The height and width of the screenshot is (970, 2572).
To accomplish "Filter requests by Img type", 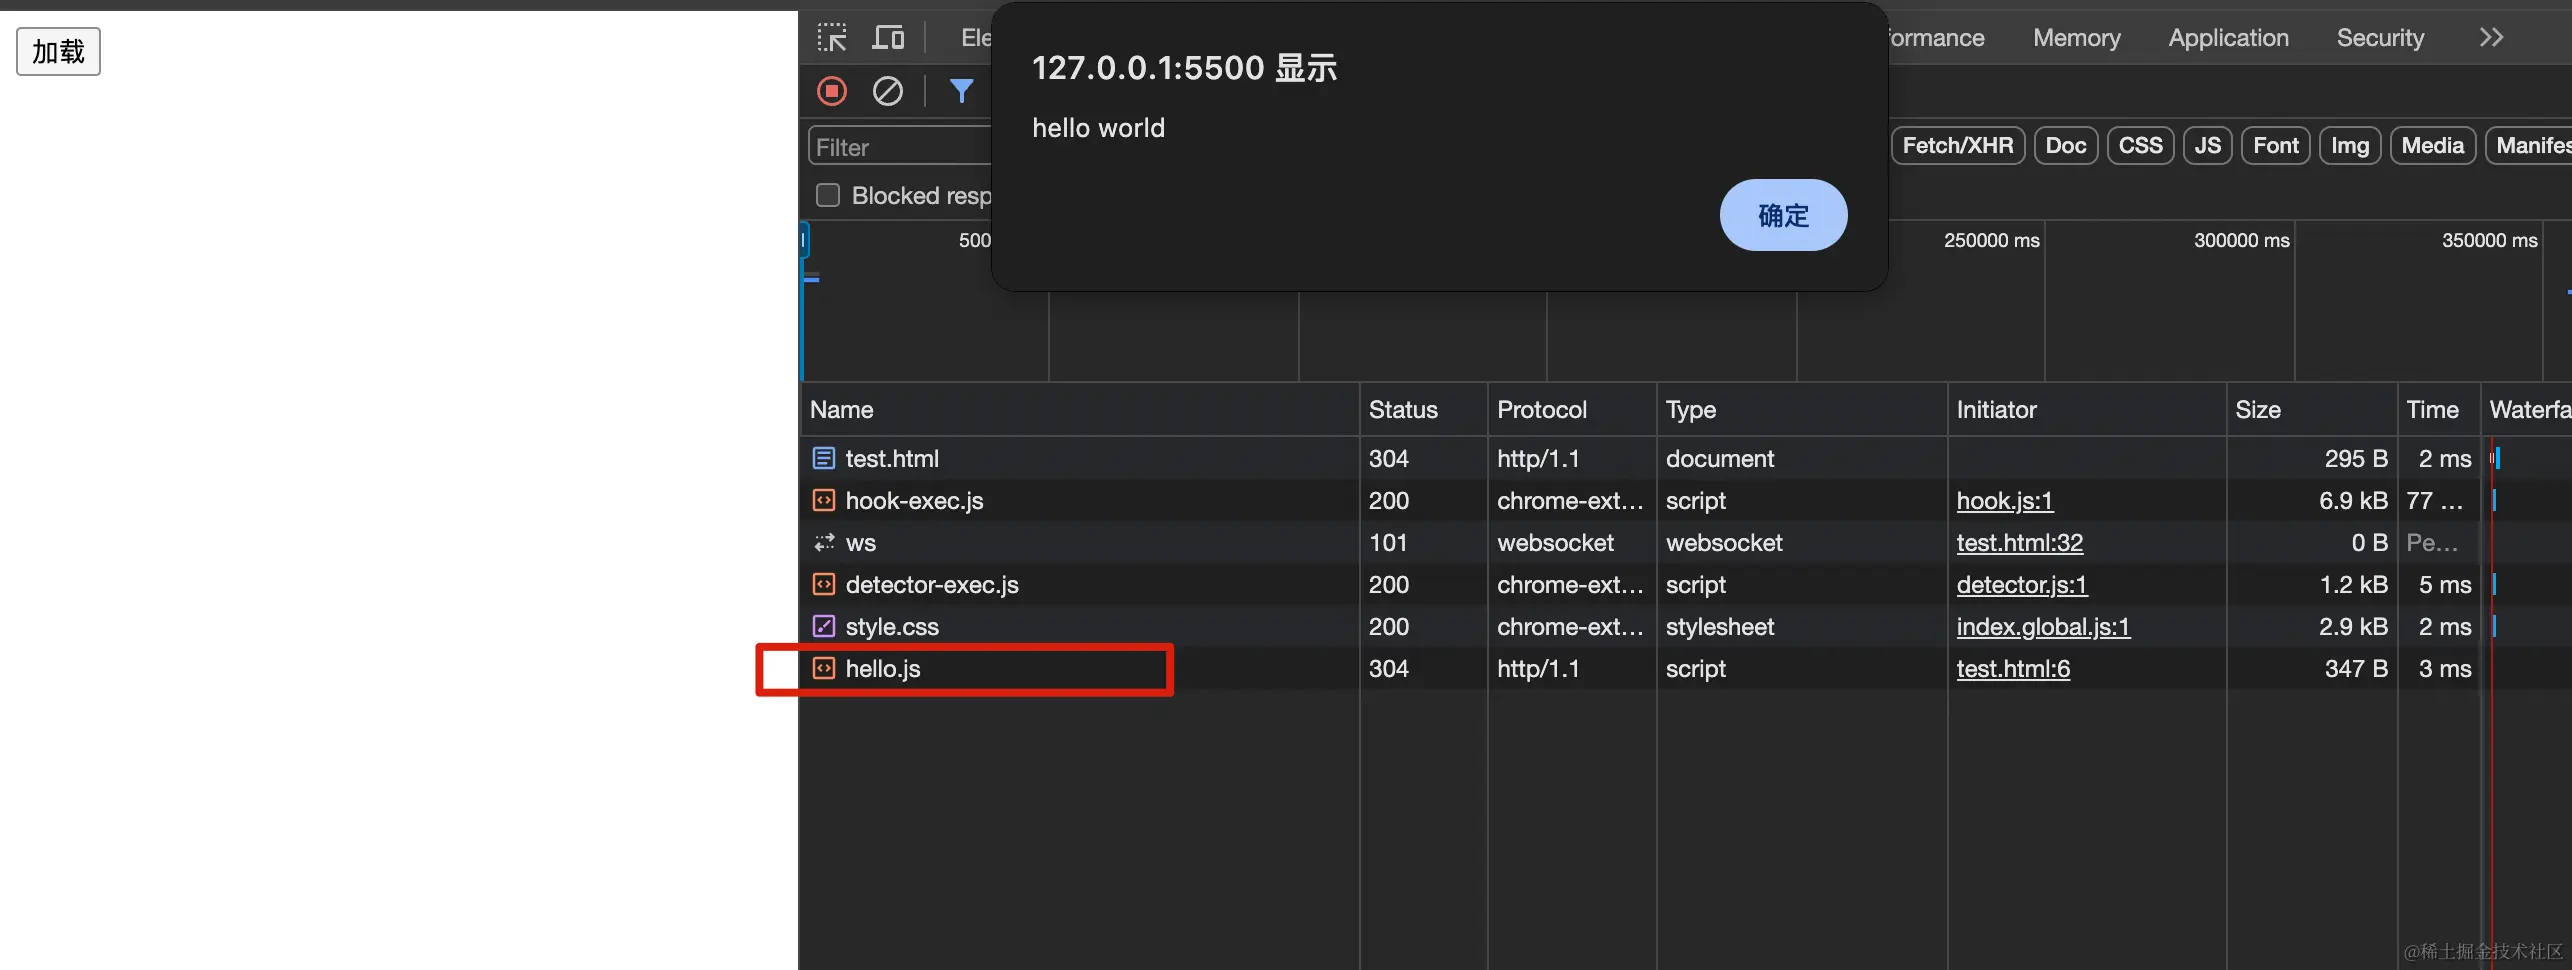I will pyautogui.click(x=2350, y=146).
